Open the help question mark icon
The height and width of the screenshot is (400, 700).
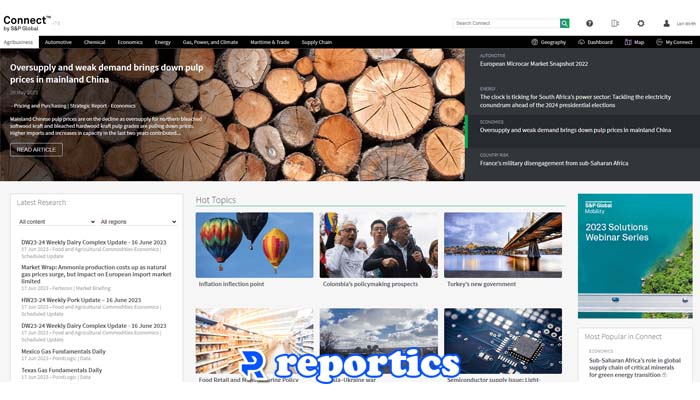point(590,23)
